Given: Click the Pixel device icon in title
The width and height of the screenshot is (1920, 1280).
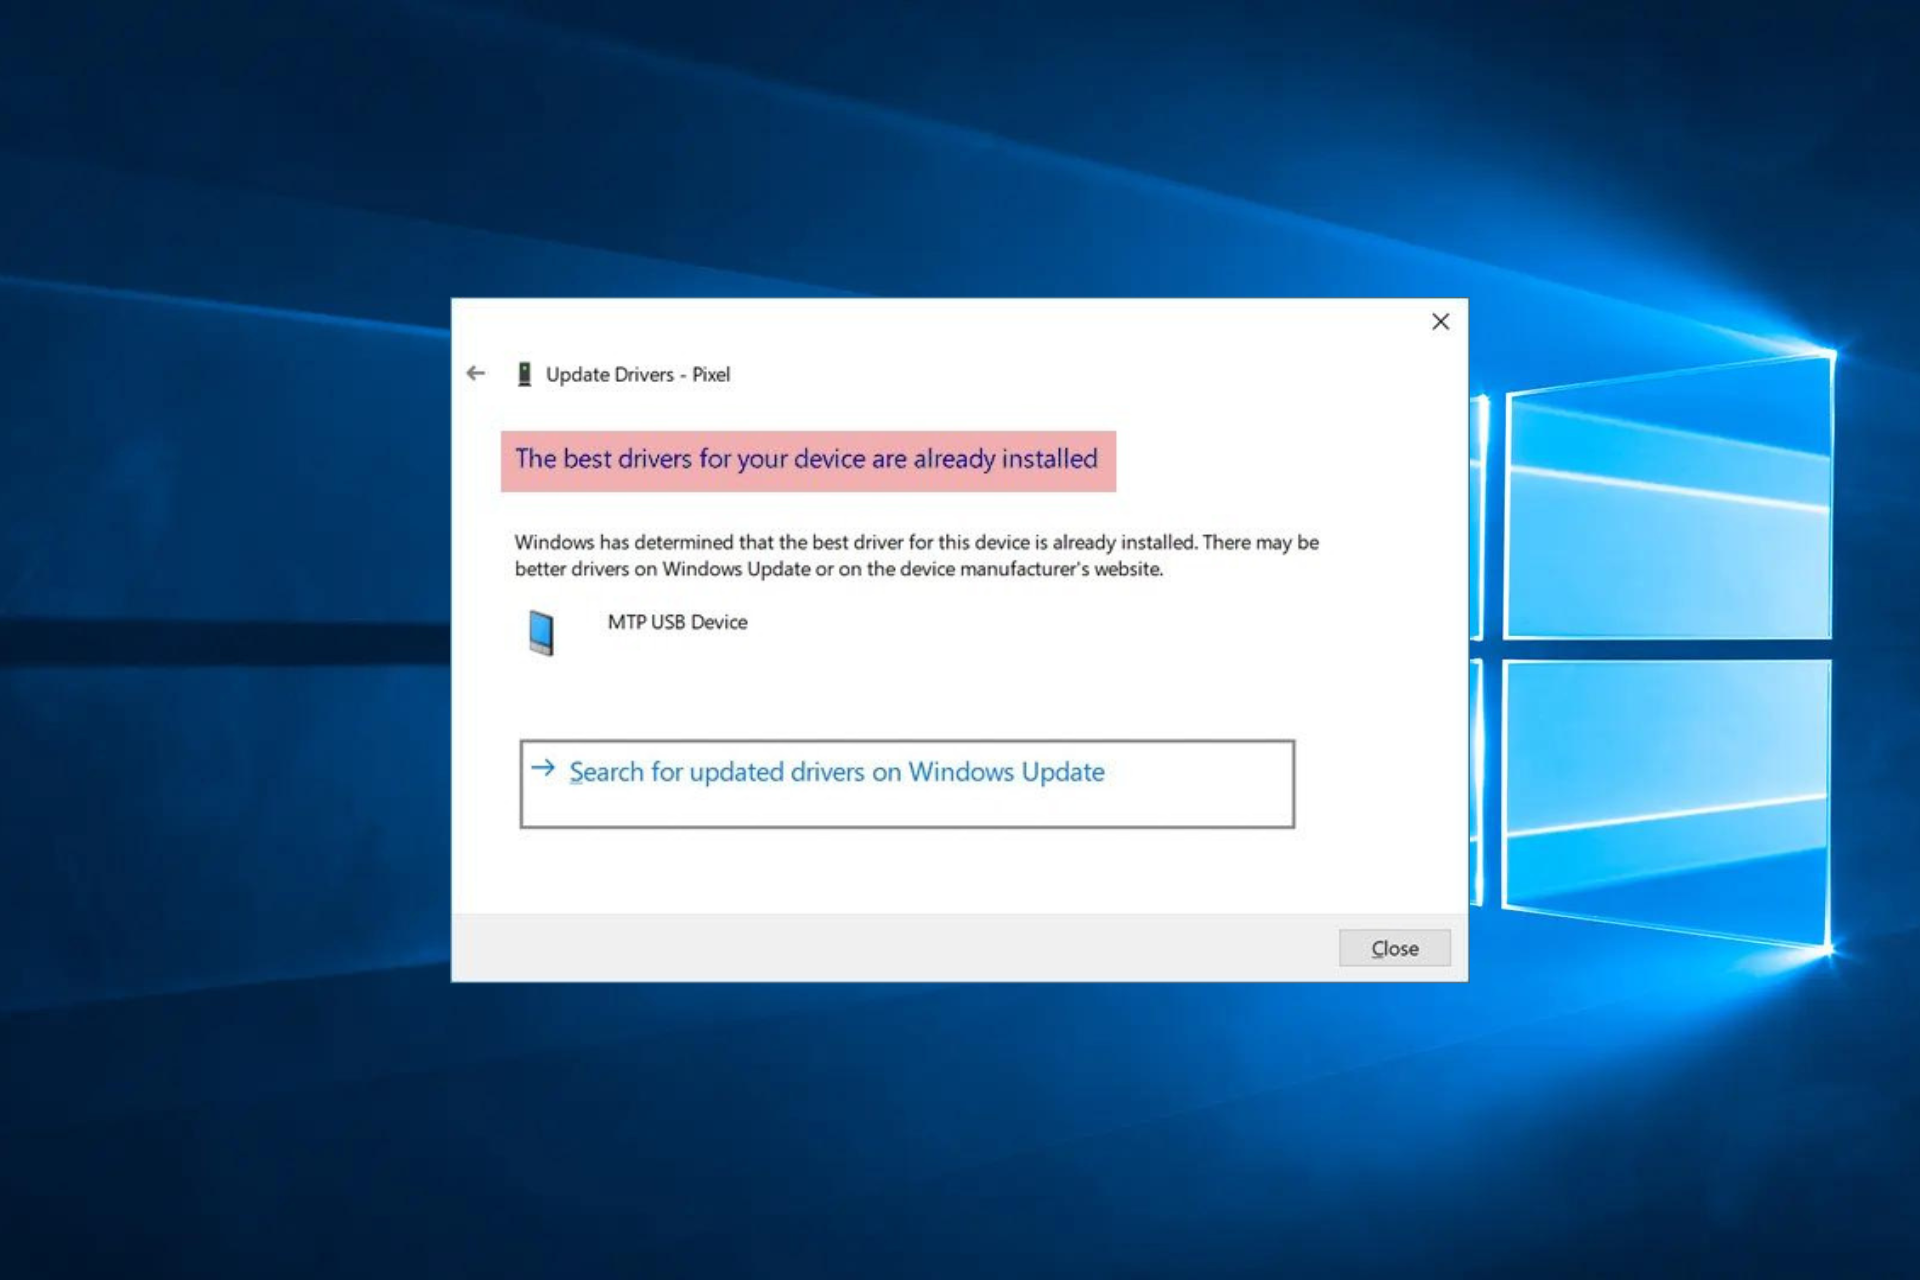Looking at the screenshot, I should click(x=524, y=375).
